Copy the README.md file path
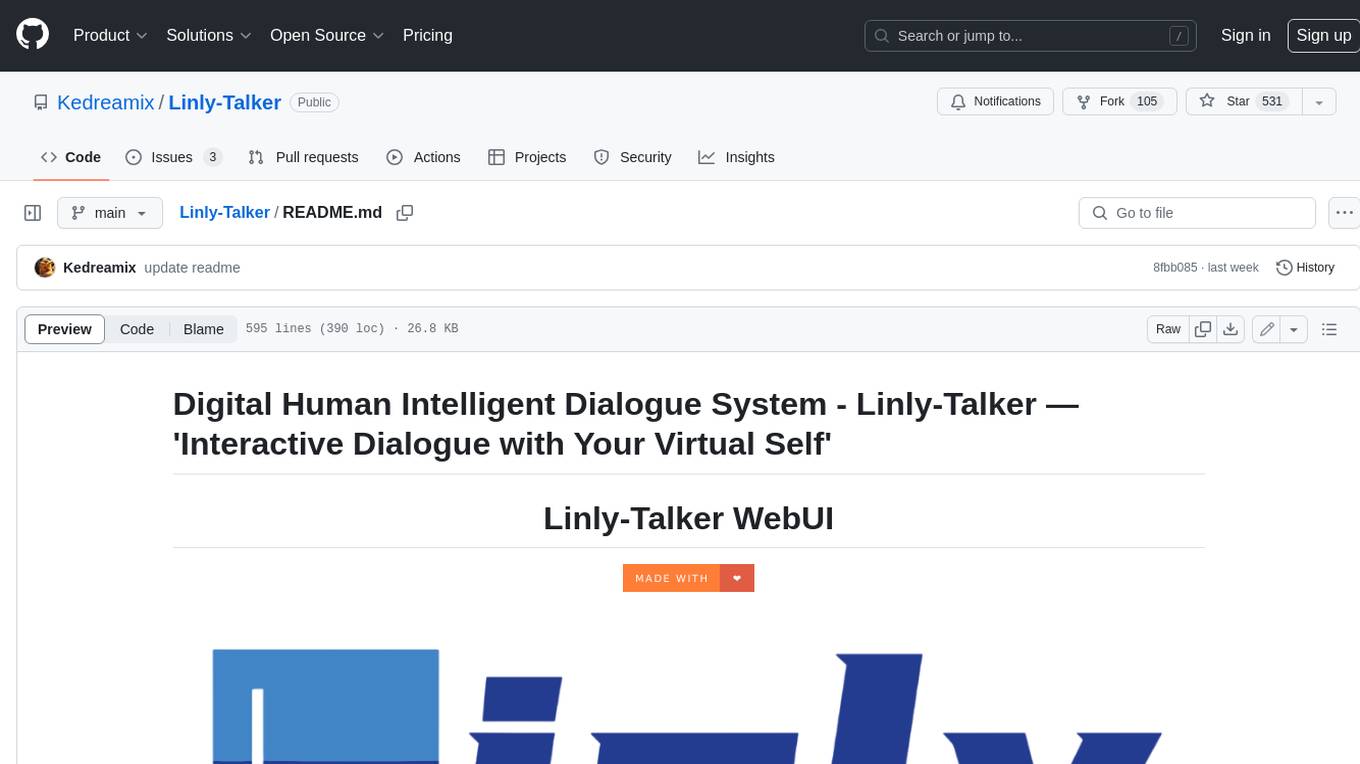 pos(405,212)
